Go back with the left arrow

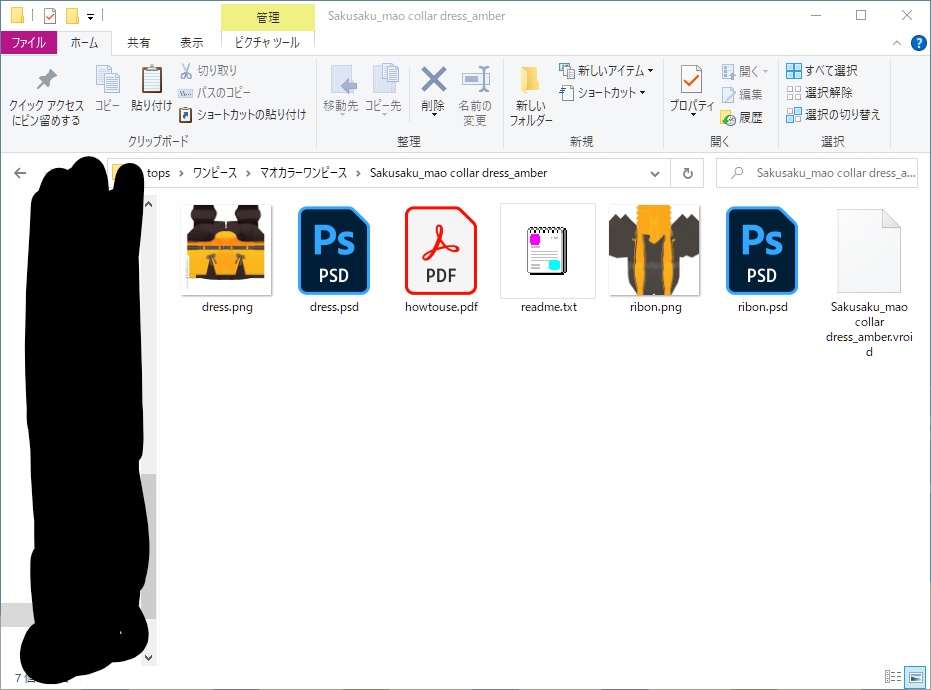pos(20,173)
